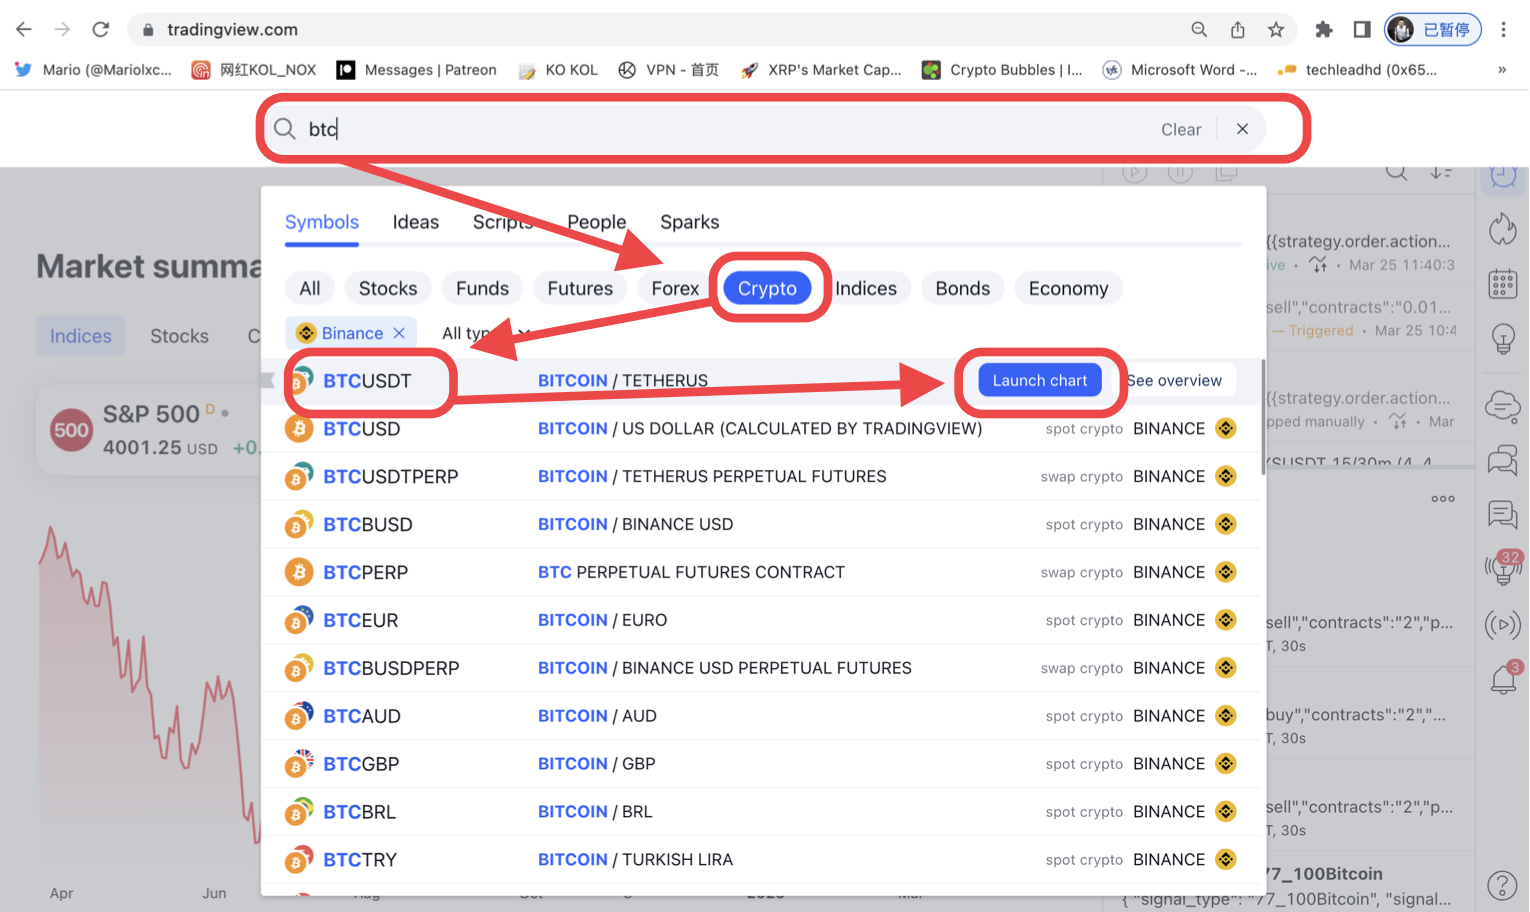The width and height of the screenshot is (1530, 912).
Task: Switch to the Sparks tab
Action: (689, 222)
